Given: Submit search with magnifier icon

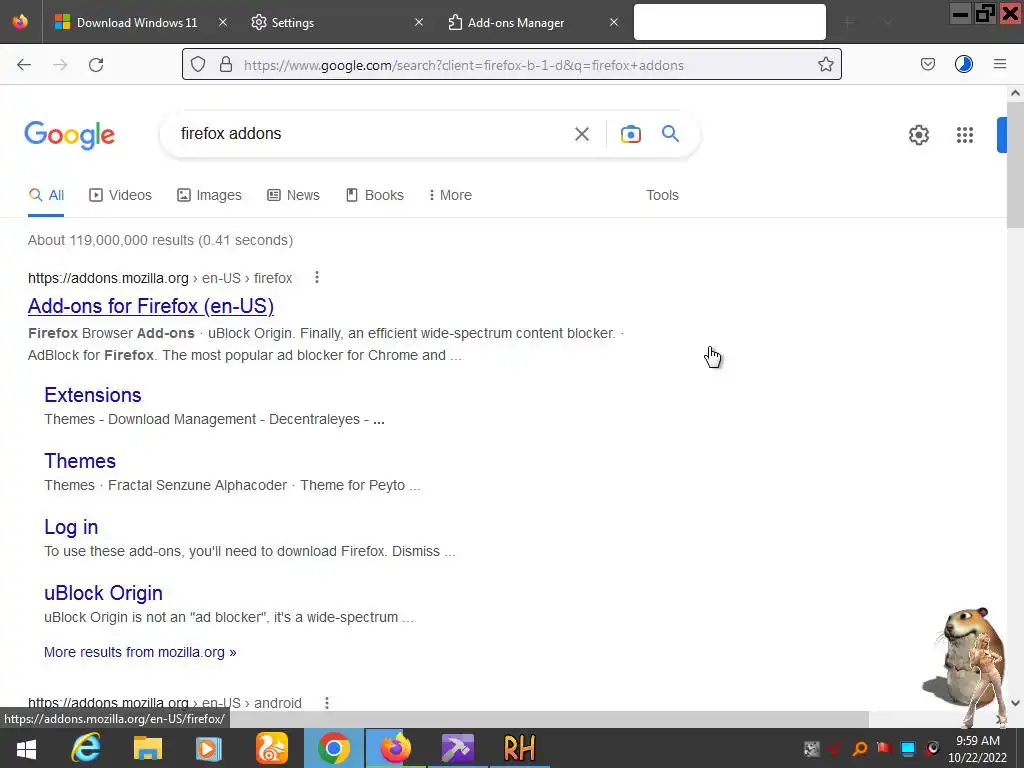Looking at the screenshot, I should click(670, 134).
